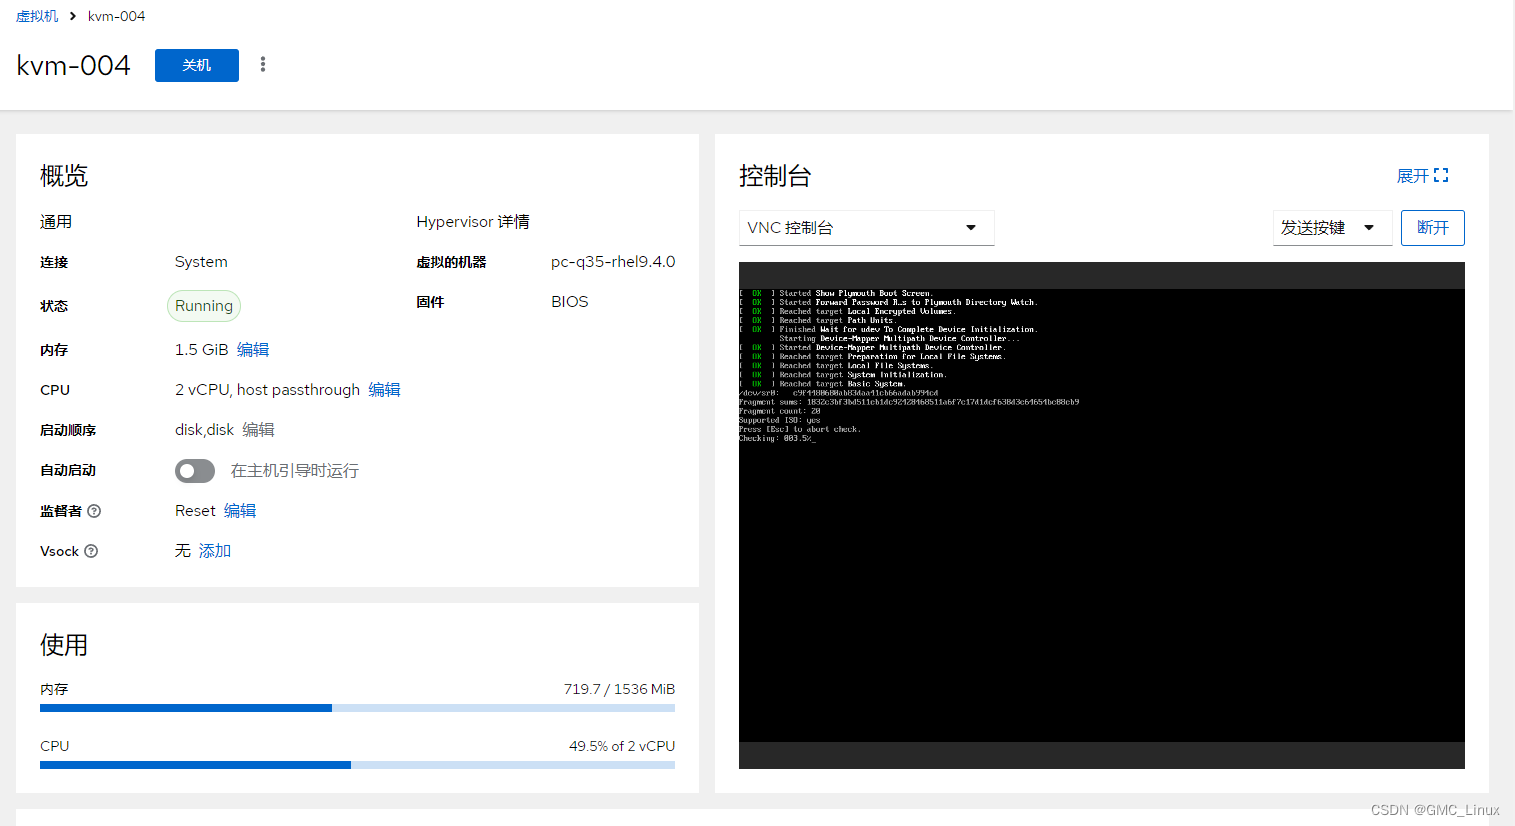Navigate back via the 虚拟机 breadcrumb
Viewport: 1515px width, 826px height.
tap(37, 16)
